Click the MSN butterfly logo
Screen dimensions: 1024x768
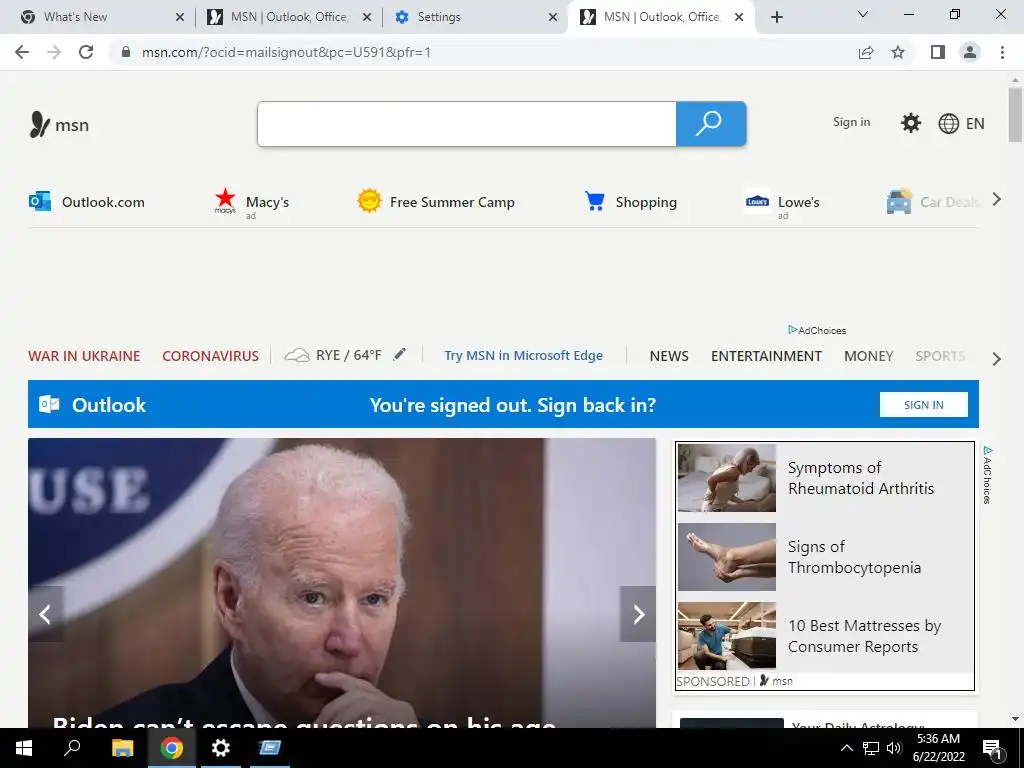click(x=59, y=124)
